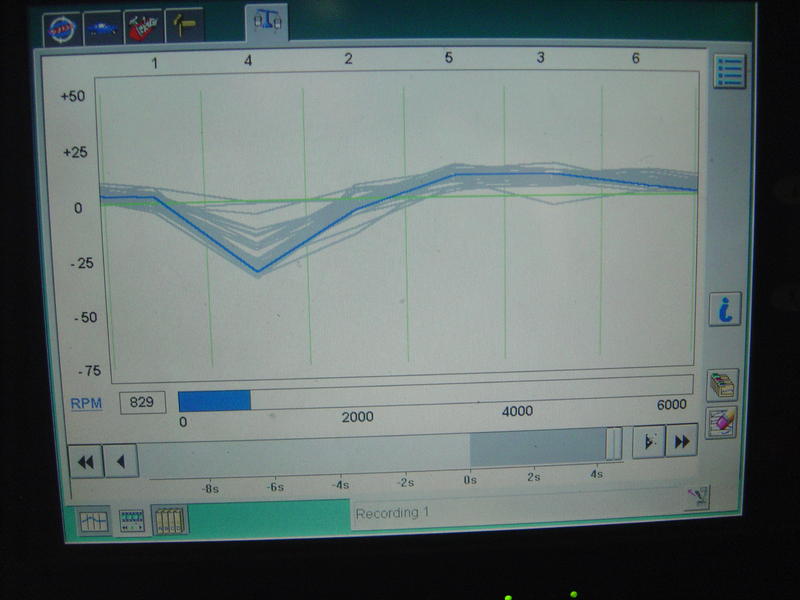800x600 pixels.
Task: Click the RPM label link
Action: (x=86, y=404)
